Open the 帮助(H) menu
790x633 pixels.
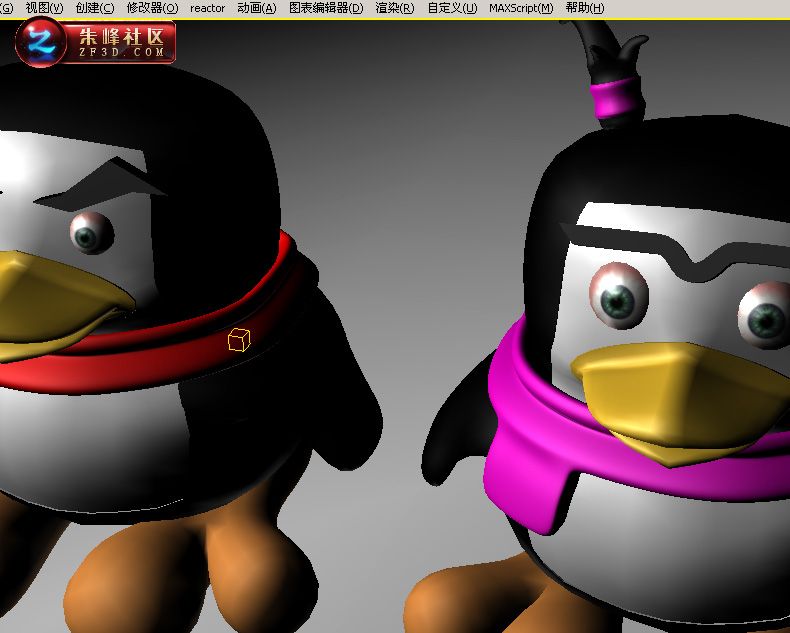click(x=584, y=8)
